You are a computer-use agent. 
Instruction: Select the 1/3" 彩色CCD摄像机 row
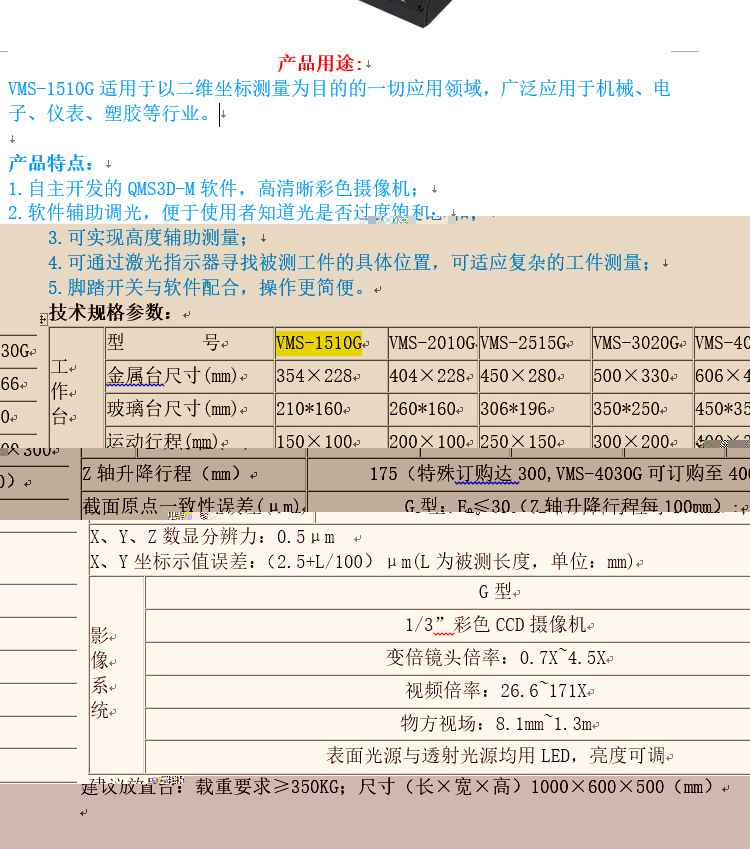[x=496, y=625]
